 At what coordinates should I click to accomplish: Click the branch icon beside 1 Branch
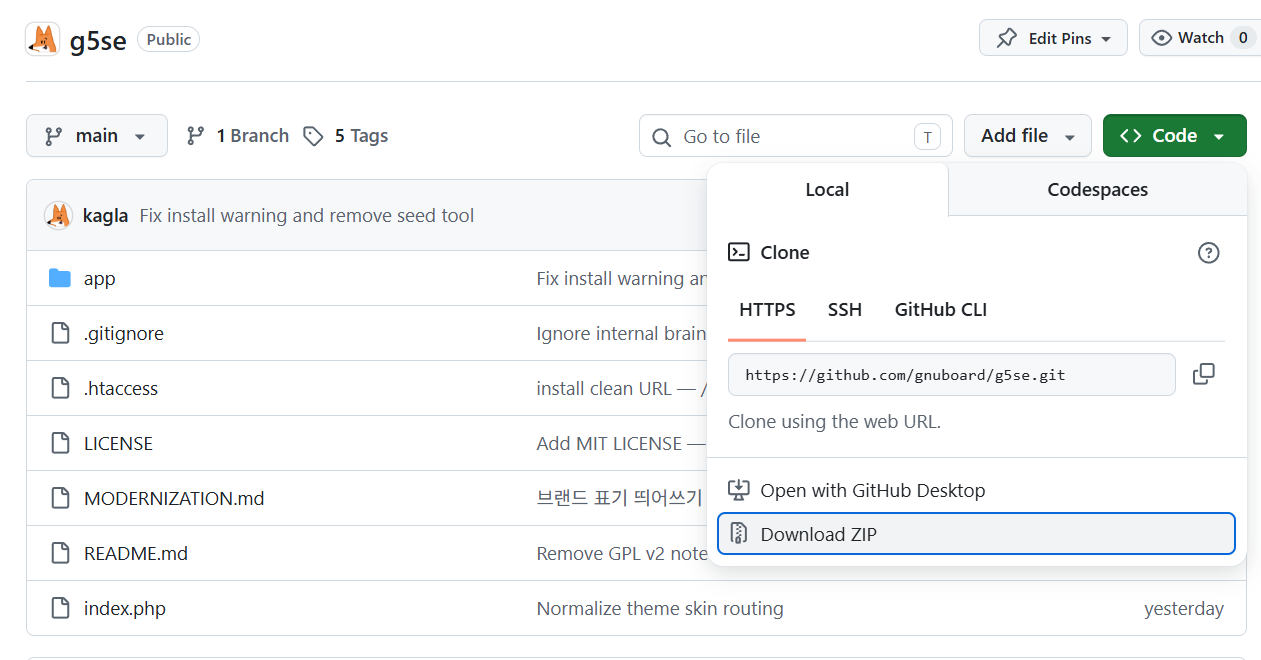coord(196,136)
